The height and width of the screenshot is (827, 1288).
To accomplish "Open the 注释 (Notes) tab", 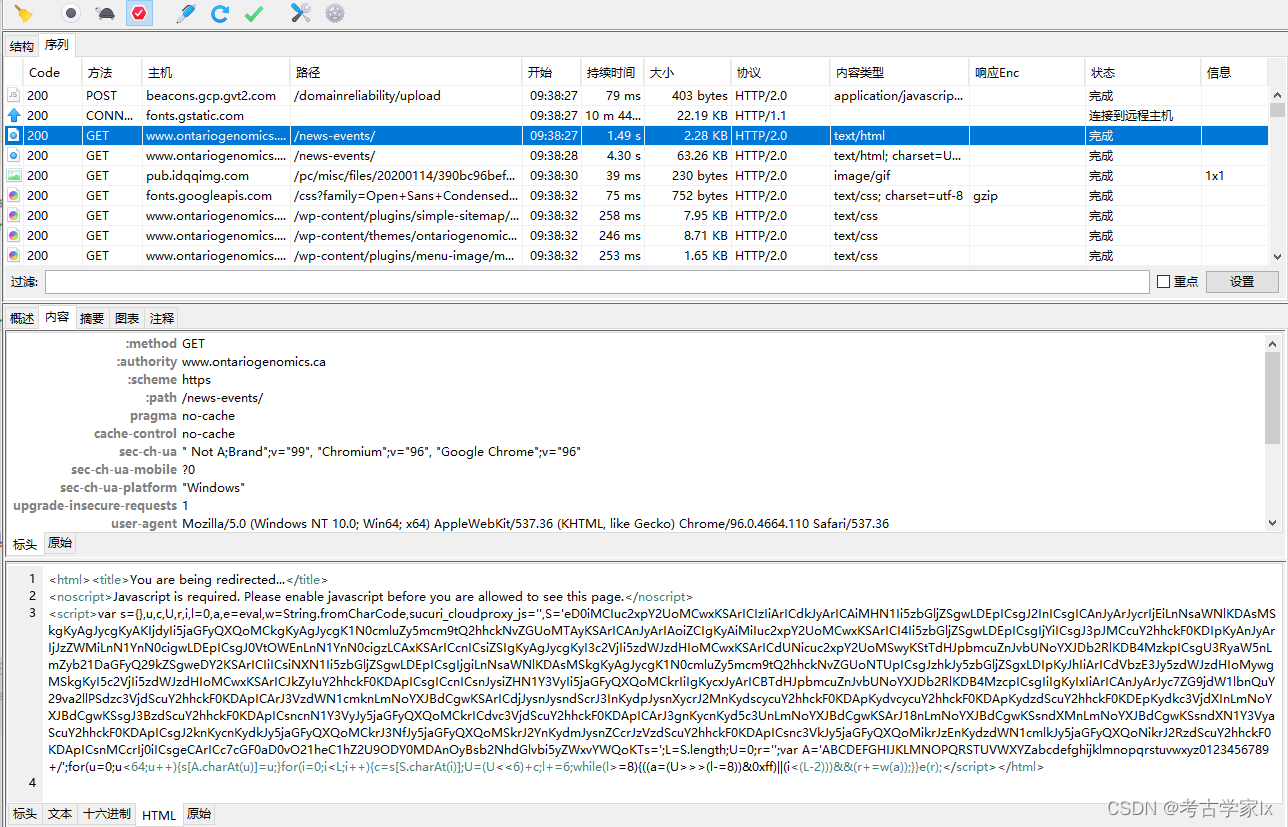I will 161,318.
